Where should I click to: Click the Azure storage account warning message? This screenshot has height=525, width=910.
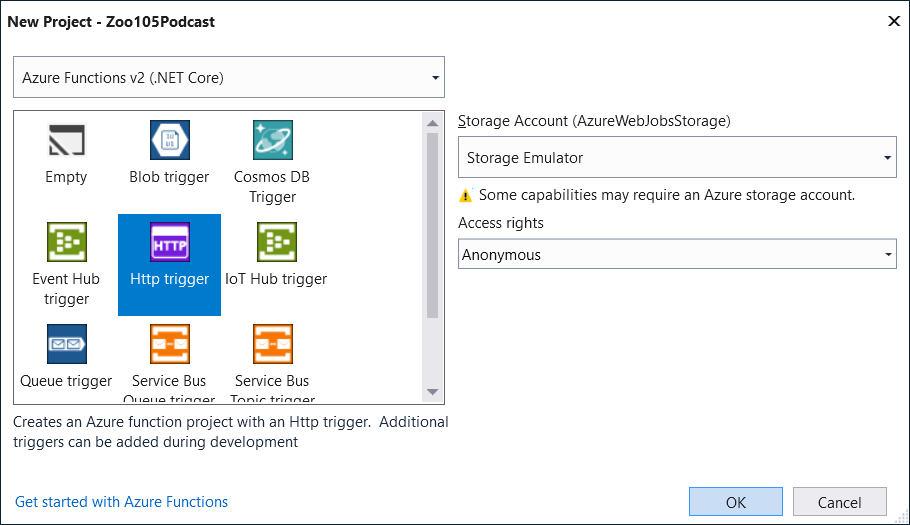667,195
